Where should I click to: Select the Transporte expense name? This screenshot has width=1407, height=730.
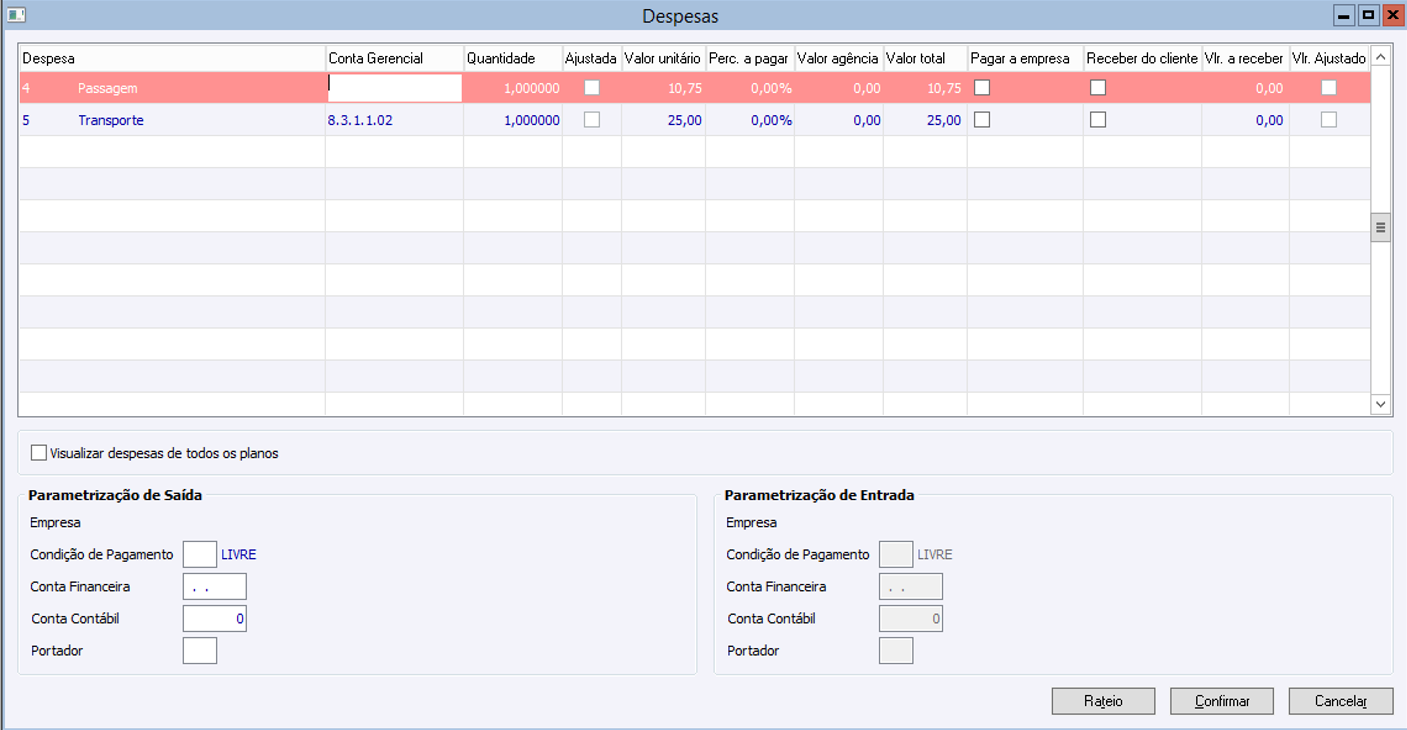pyautogui.click(x=111, y=120)
